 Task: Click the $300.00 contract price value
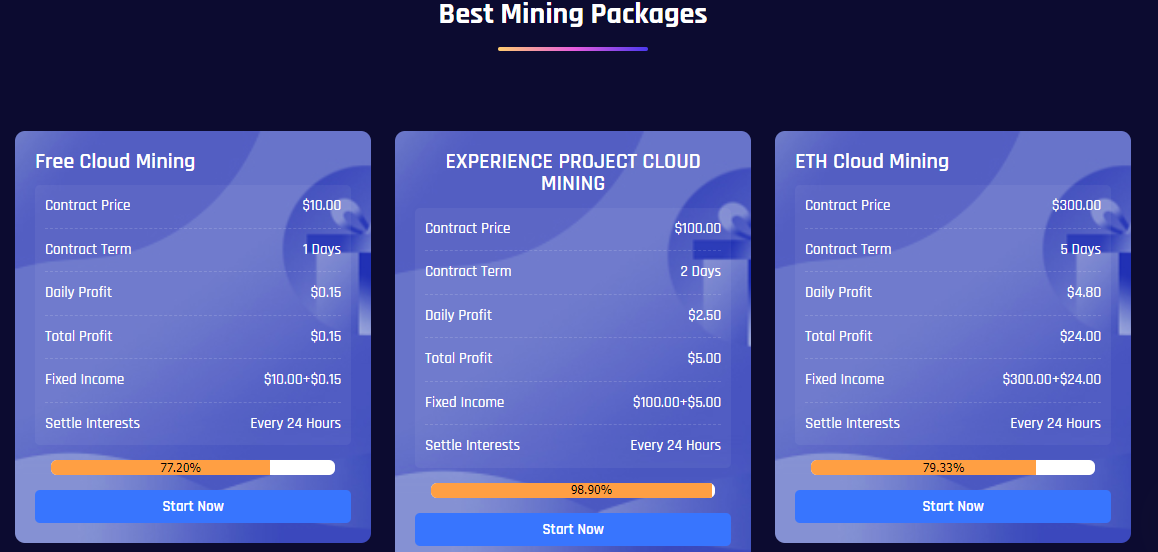(x=1076, y=205)
